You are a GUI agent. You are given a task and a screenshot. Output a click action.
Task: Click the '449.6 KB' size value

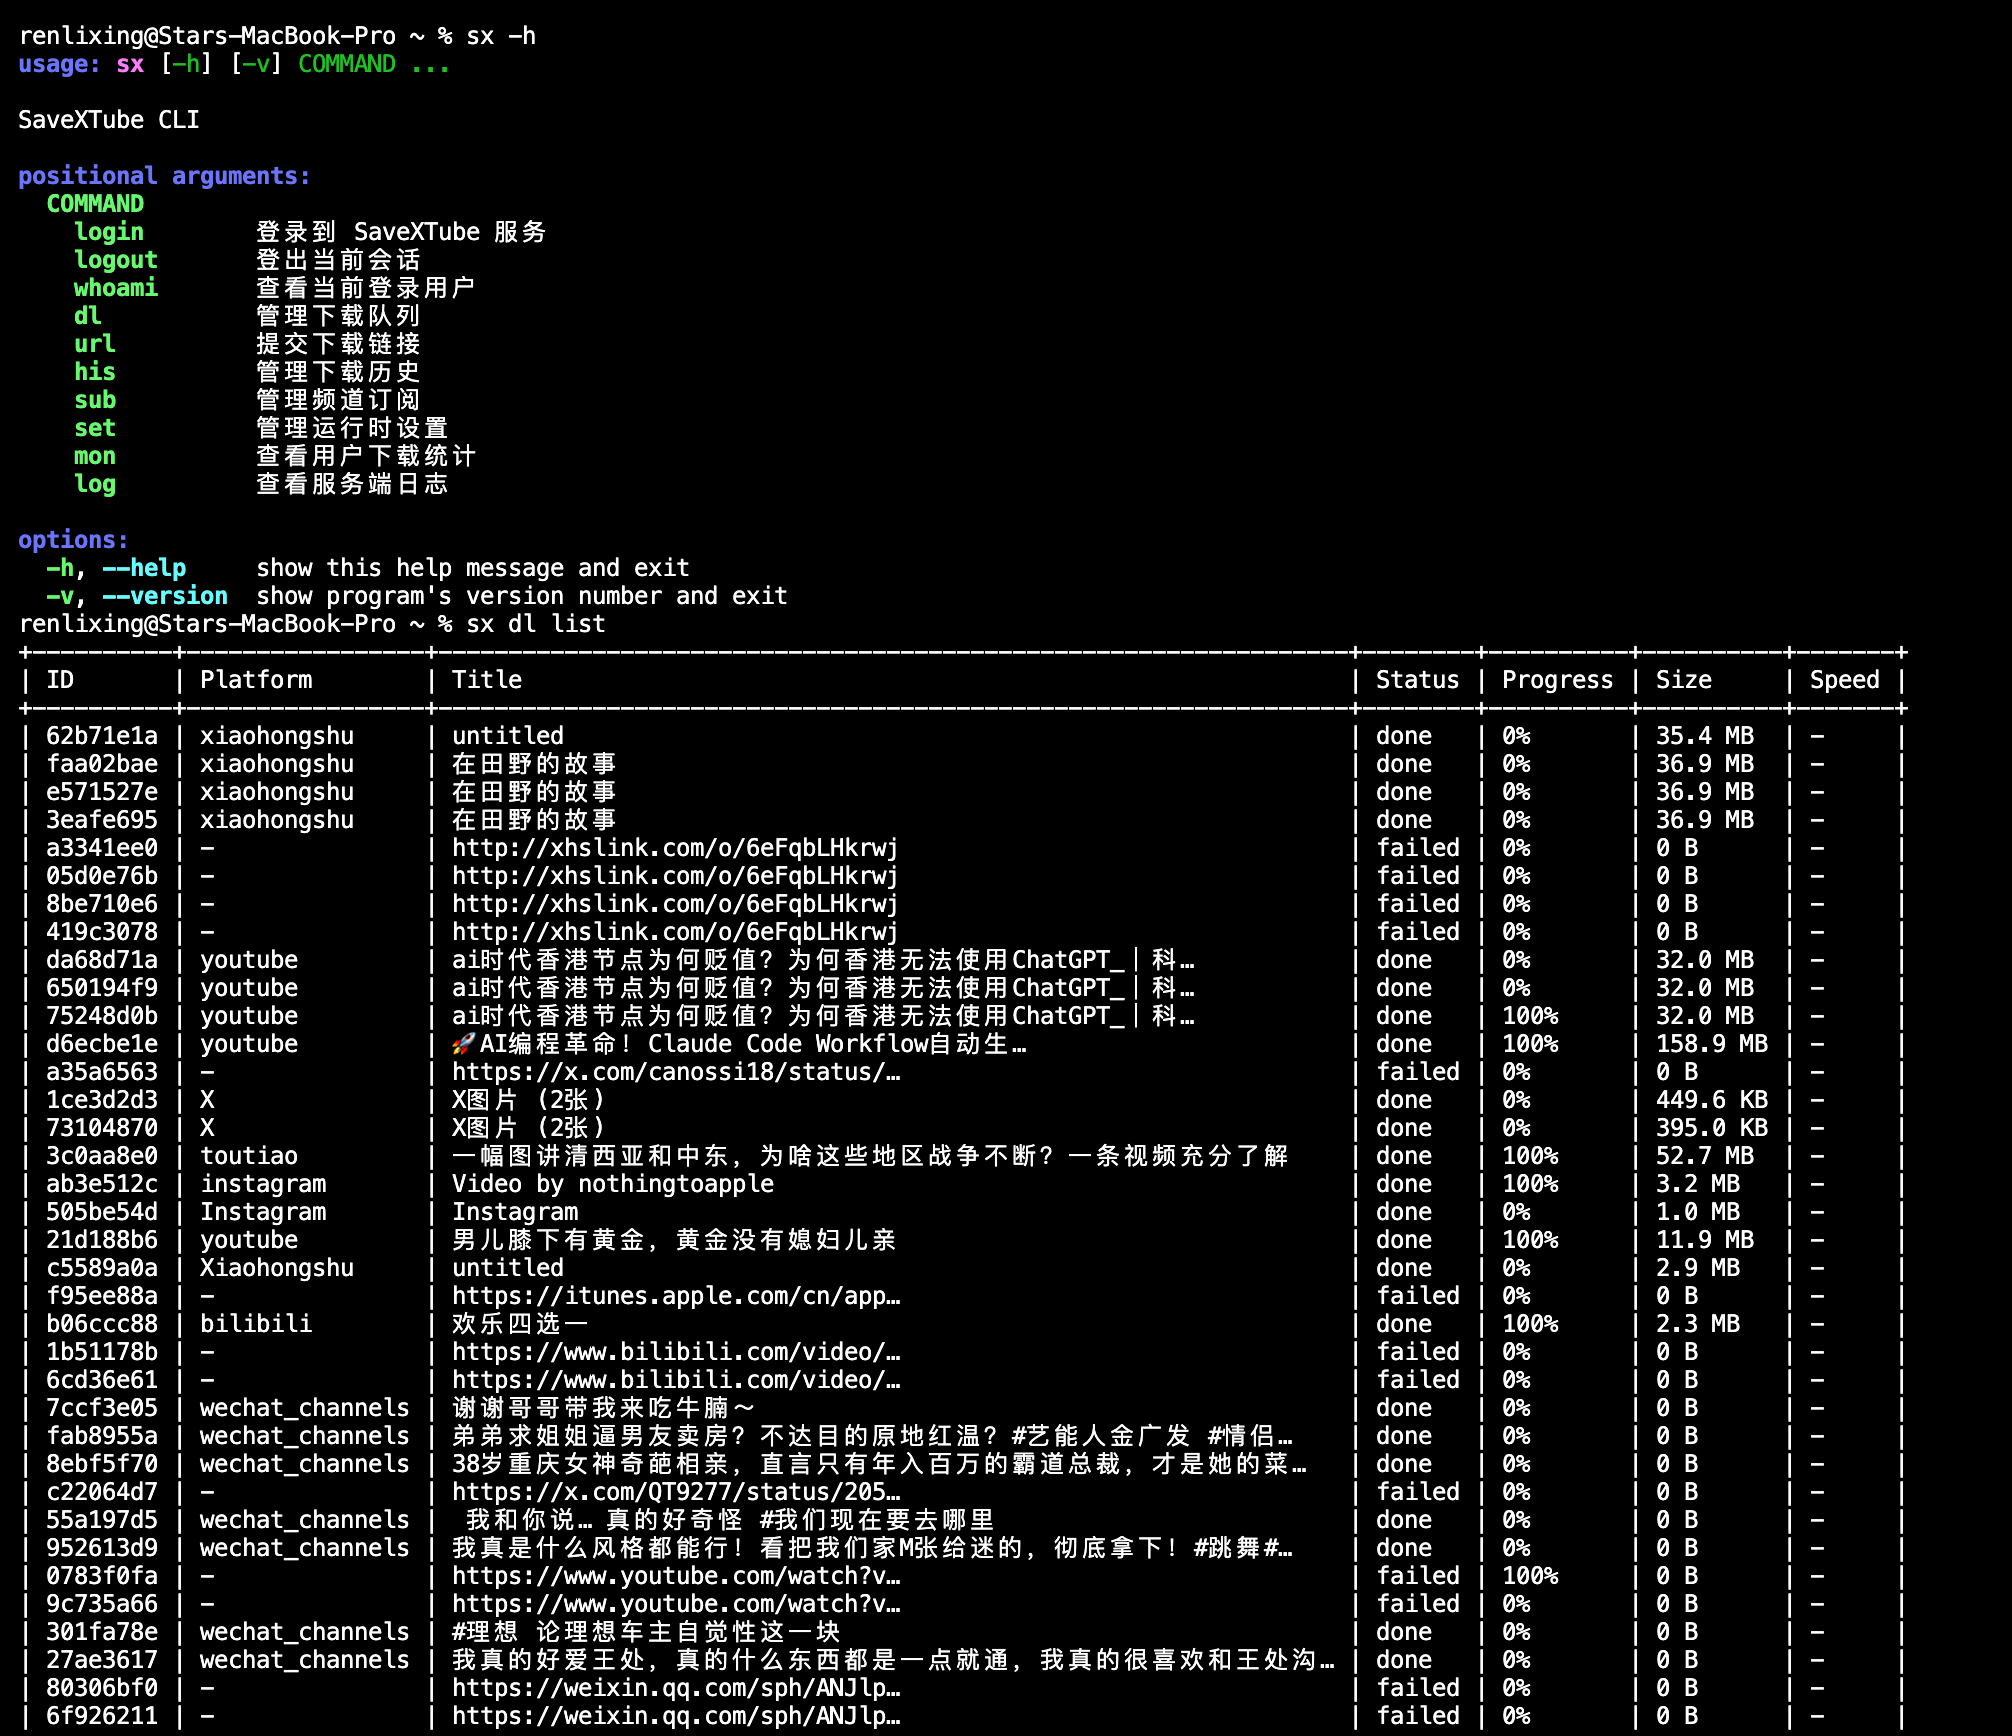[1712, 1100]
